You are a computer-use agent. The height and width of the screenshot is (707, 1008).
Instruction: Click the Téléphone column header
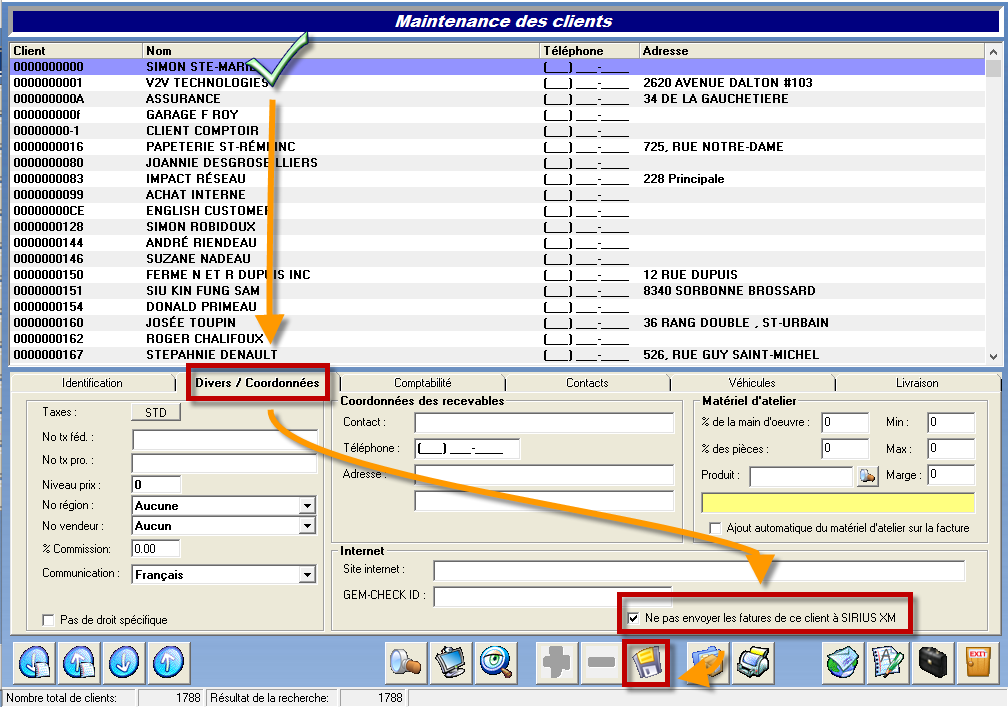[589, 51]
